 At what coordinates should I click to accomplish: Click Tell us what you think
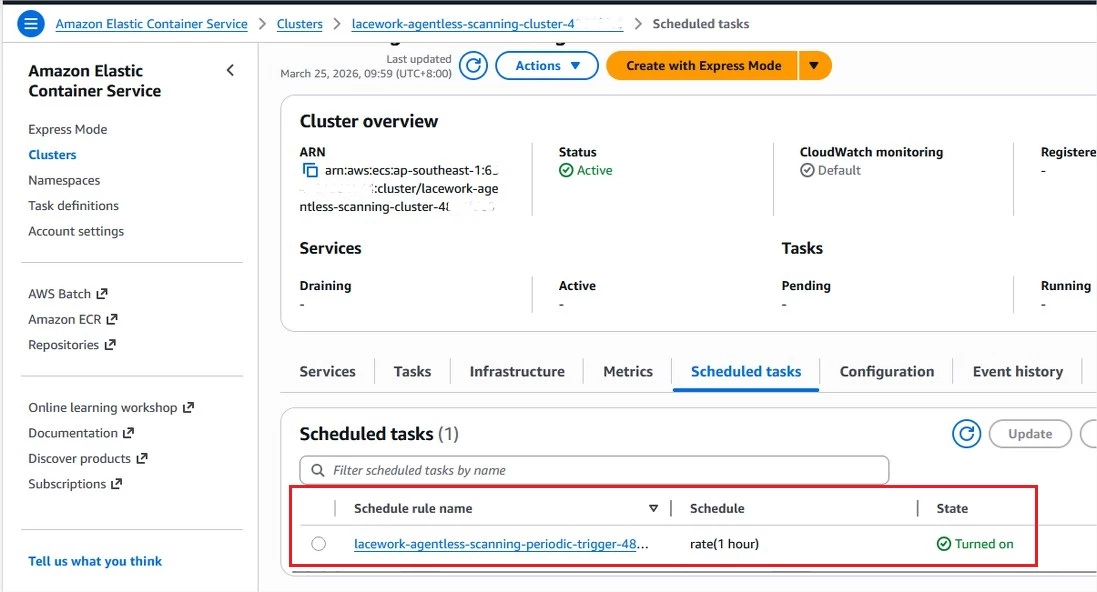95,561
